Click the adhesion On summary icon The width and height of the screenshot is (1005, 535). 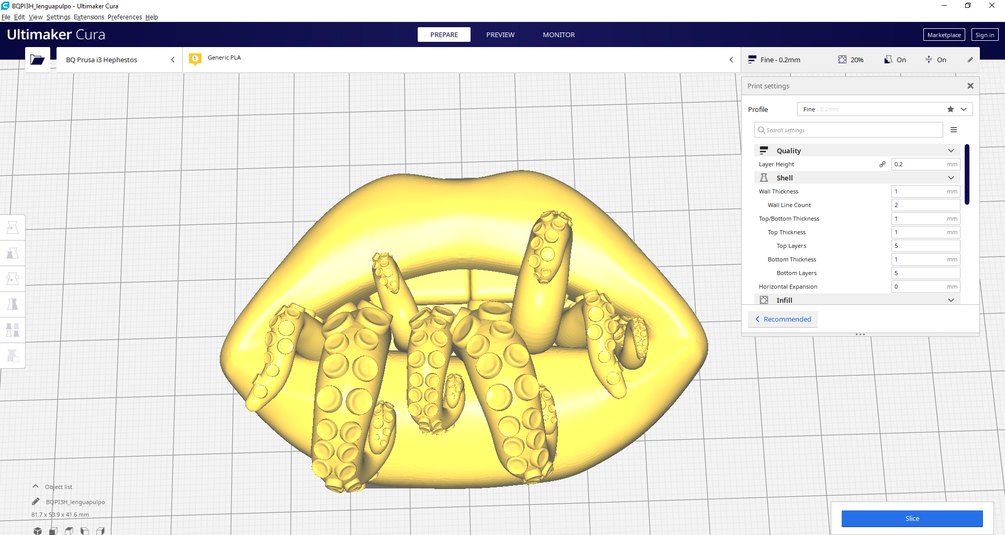tap(929, 60)
